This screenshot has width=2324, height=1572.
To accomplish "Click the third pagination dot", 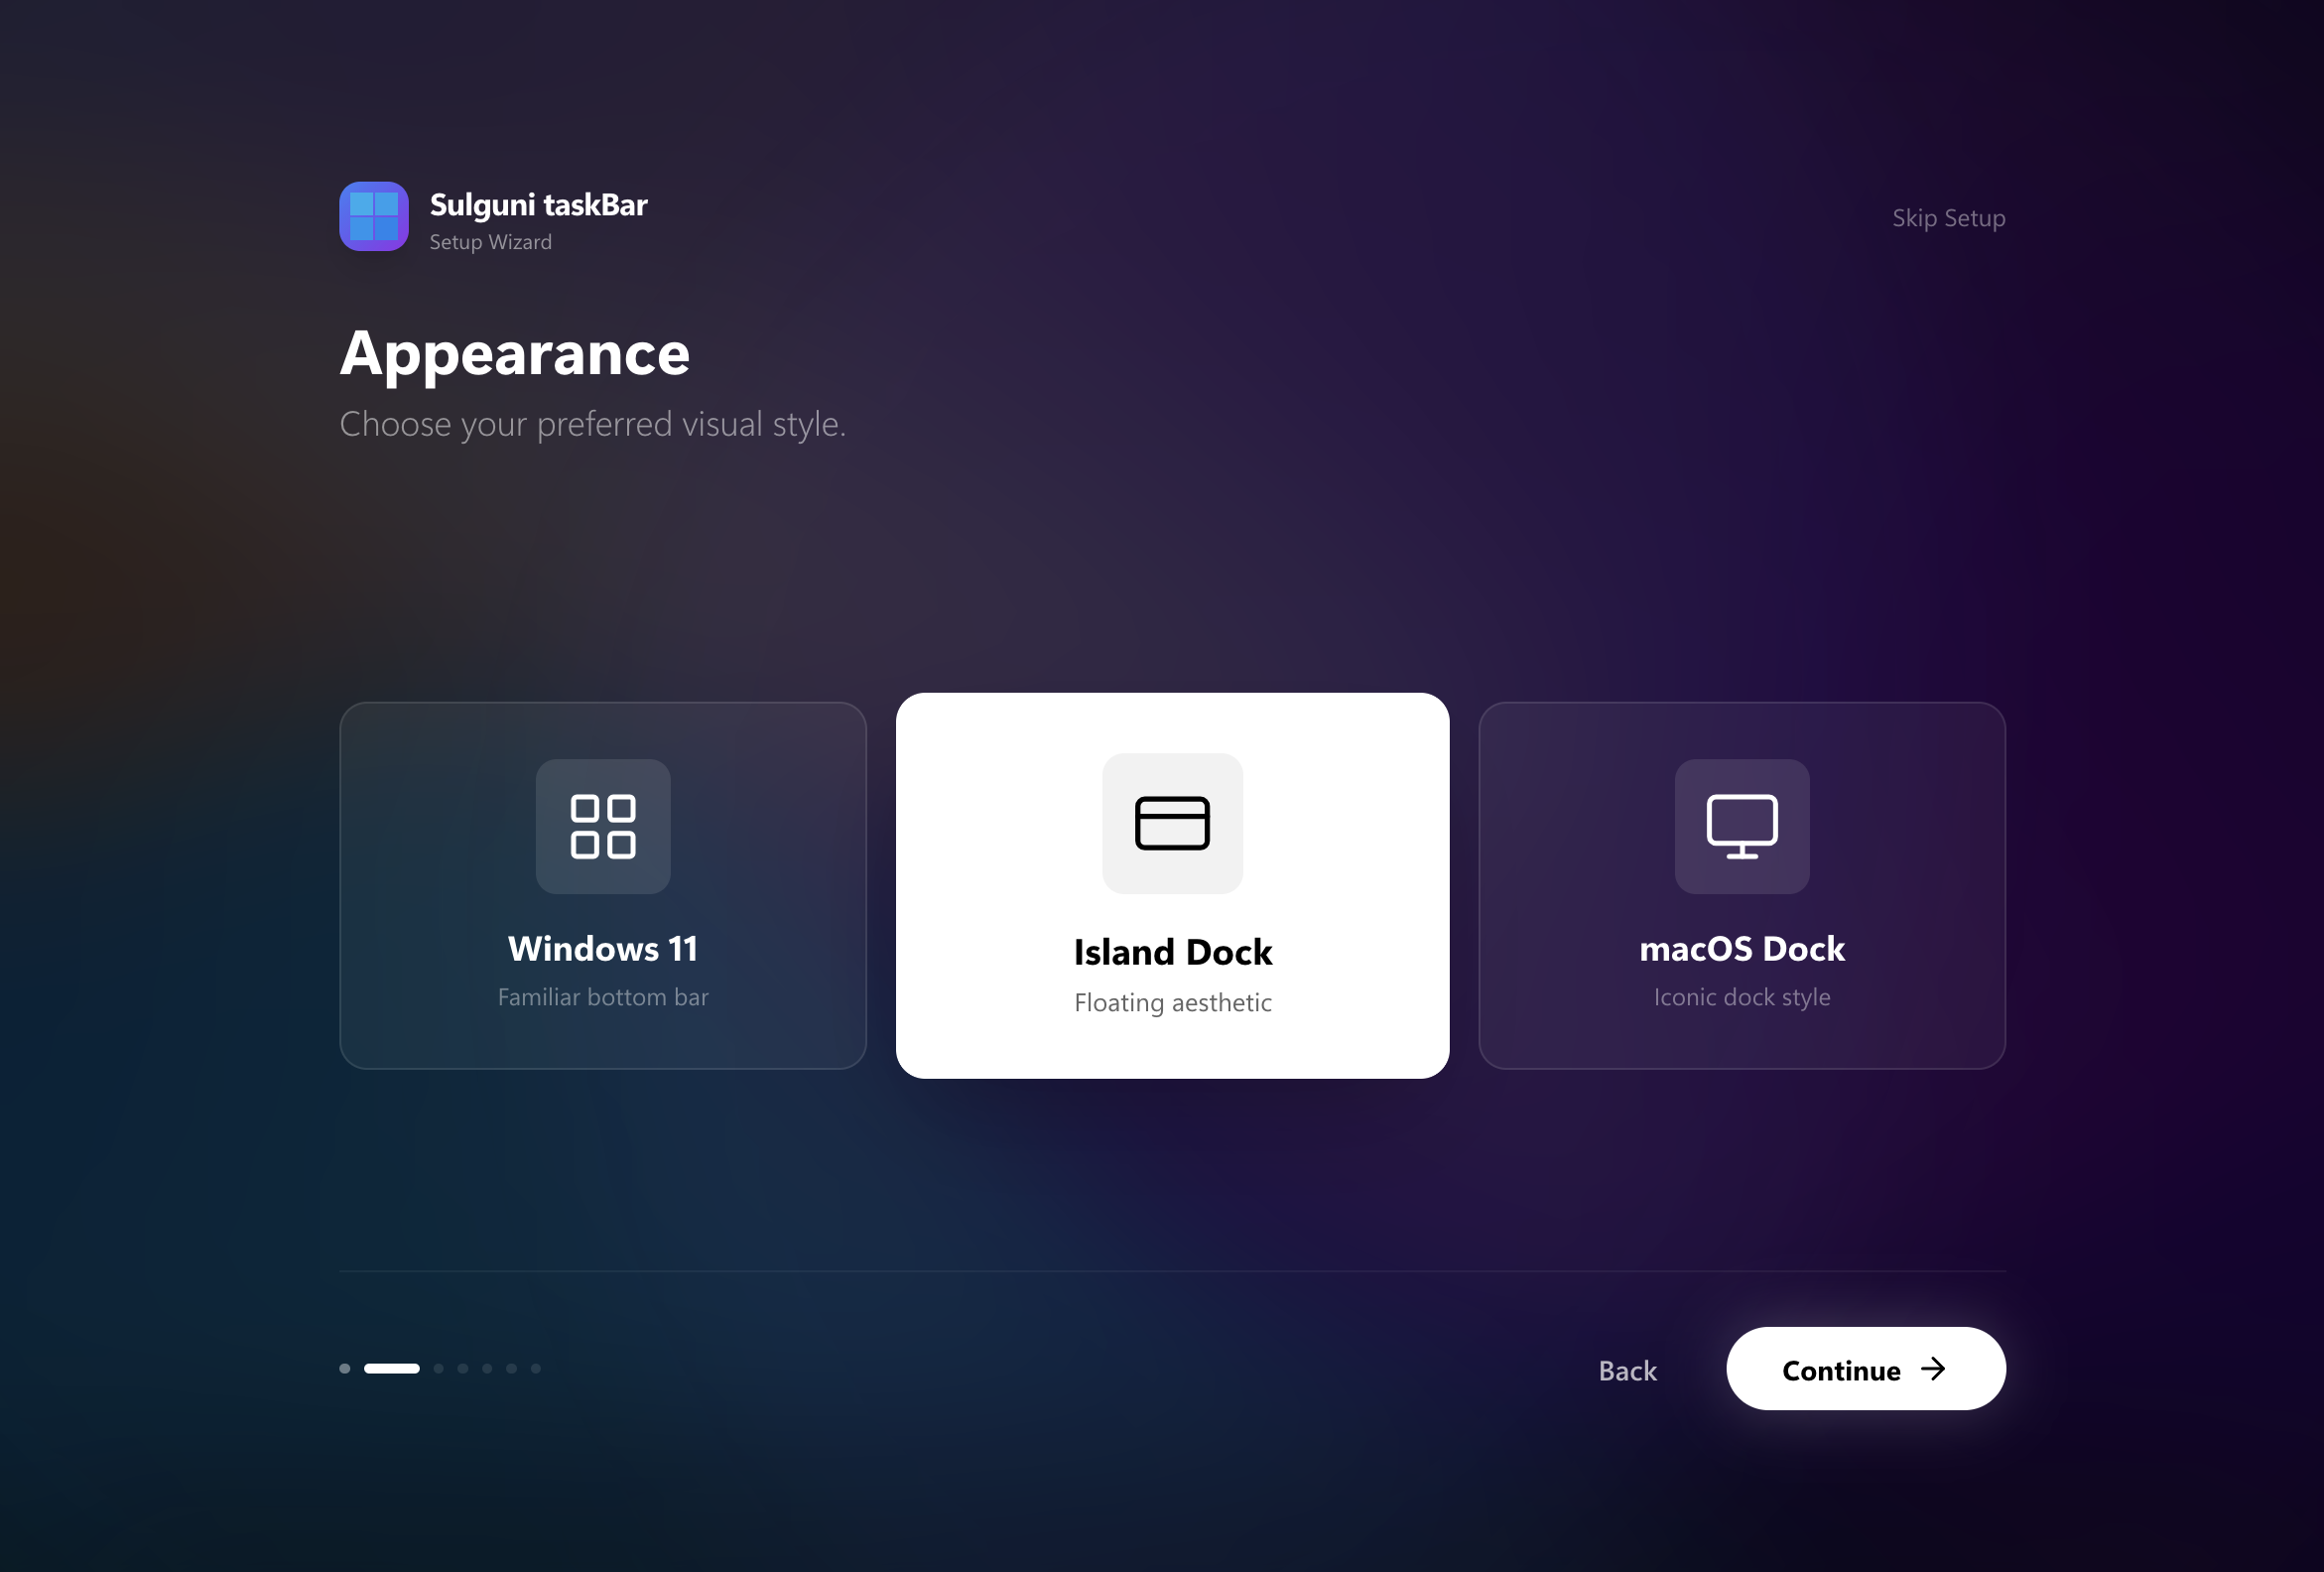I will click(438, 1369).
